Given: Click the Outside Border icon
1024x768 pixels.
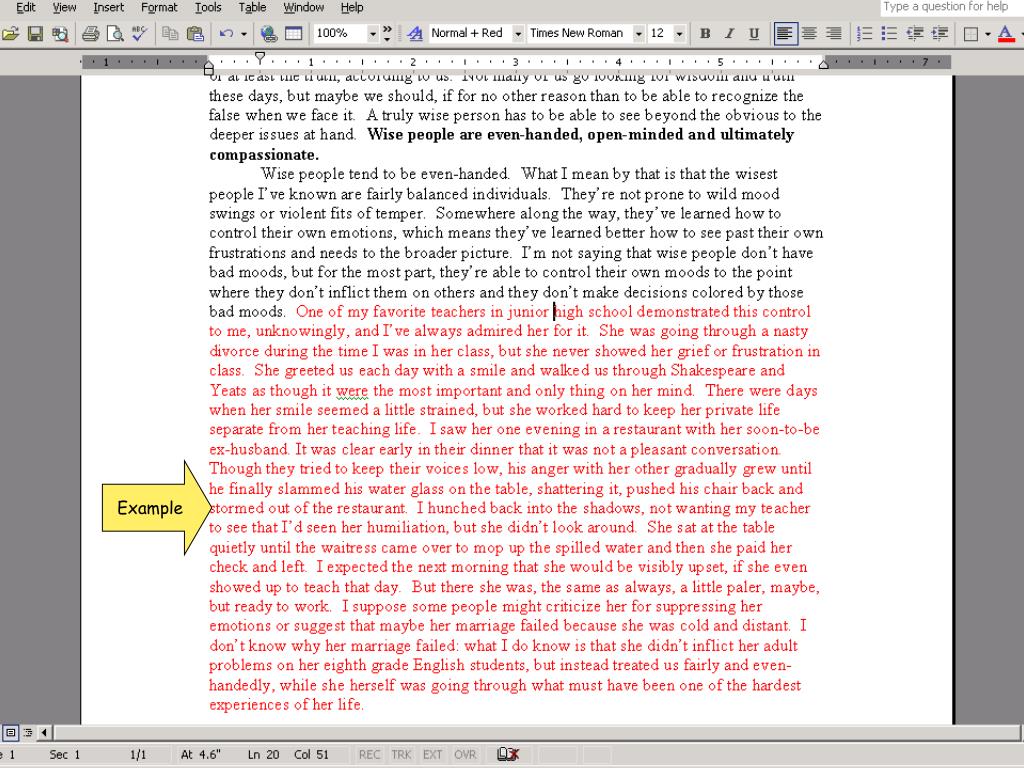Looking at the screenshot, I should pos(971,33).
